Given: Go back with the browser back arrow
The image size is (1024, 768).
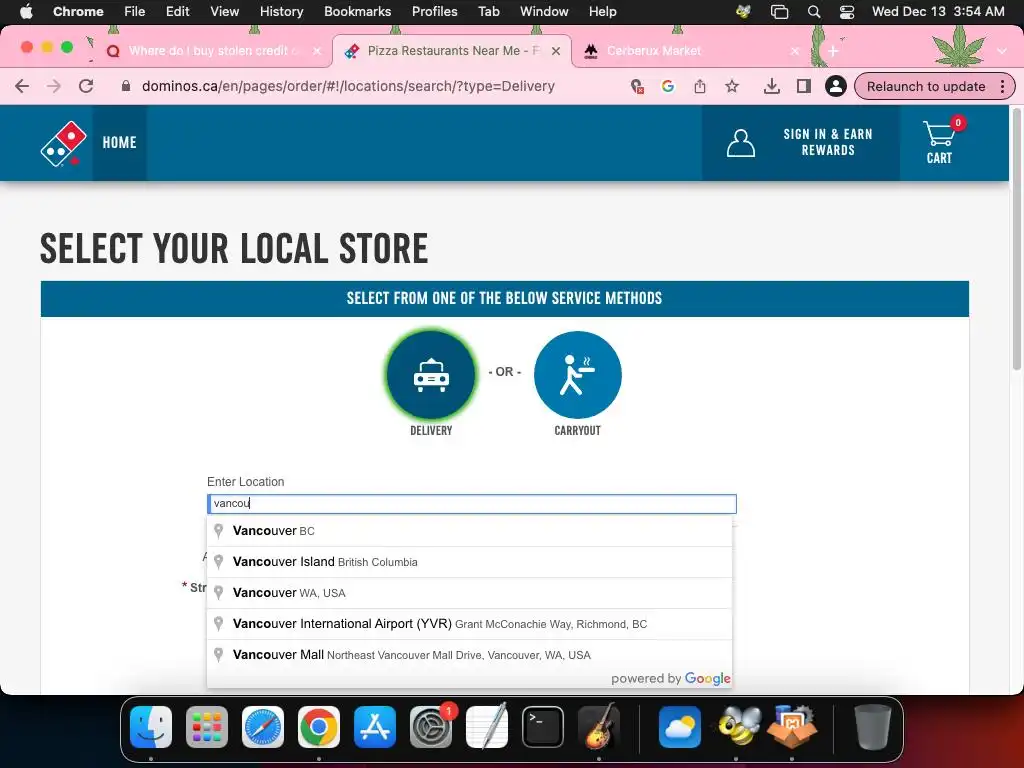Looking at the screenshot, I should pos(22,86).
